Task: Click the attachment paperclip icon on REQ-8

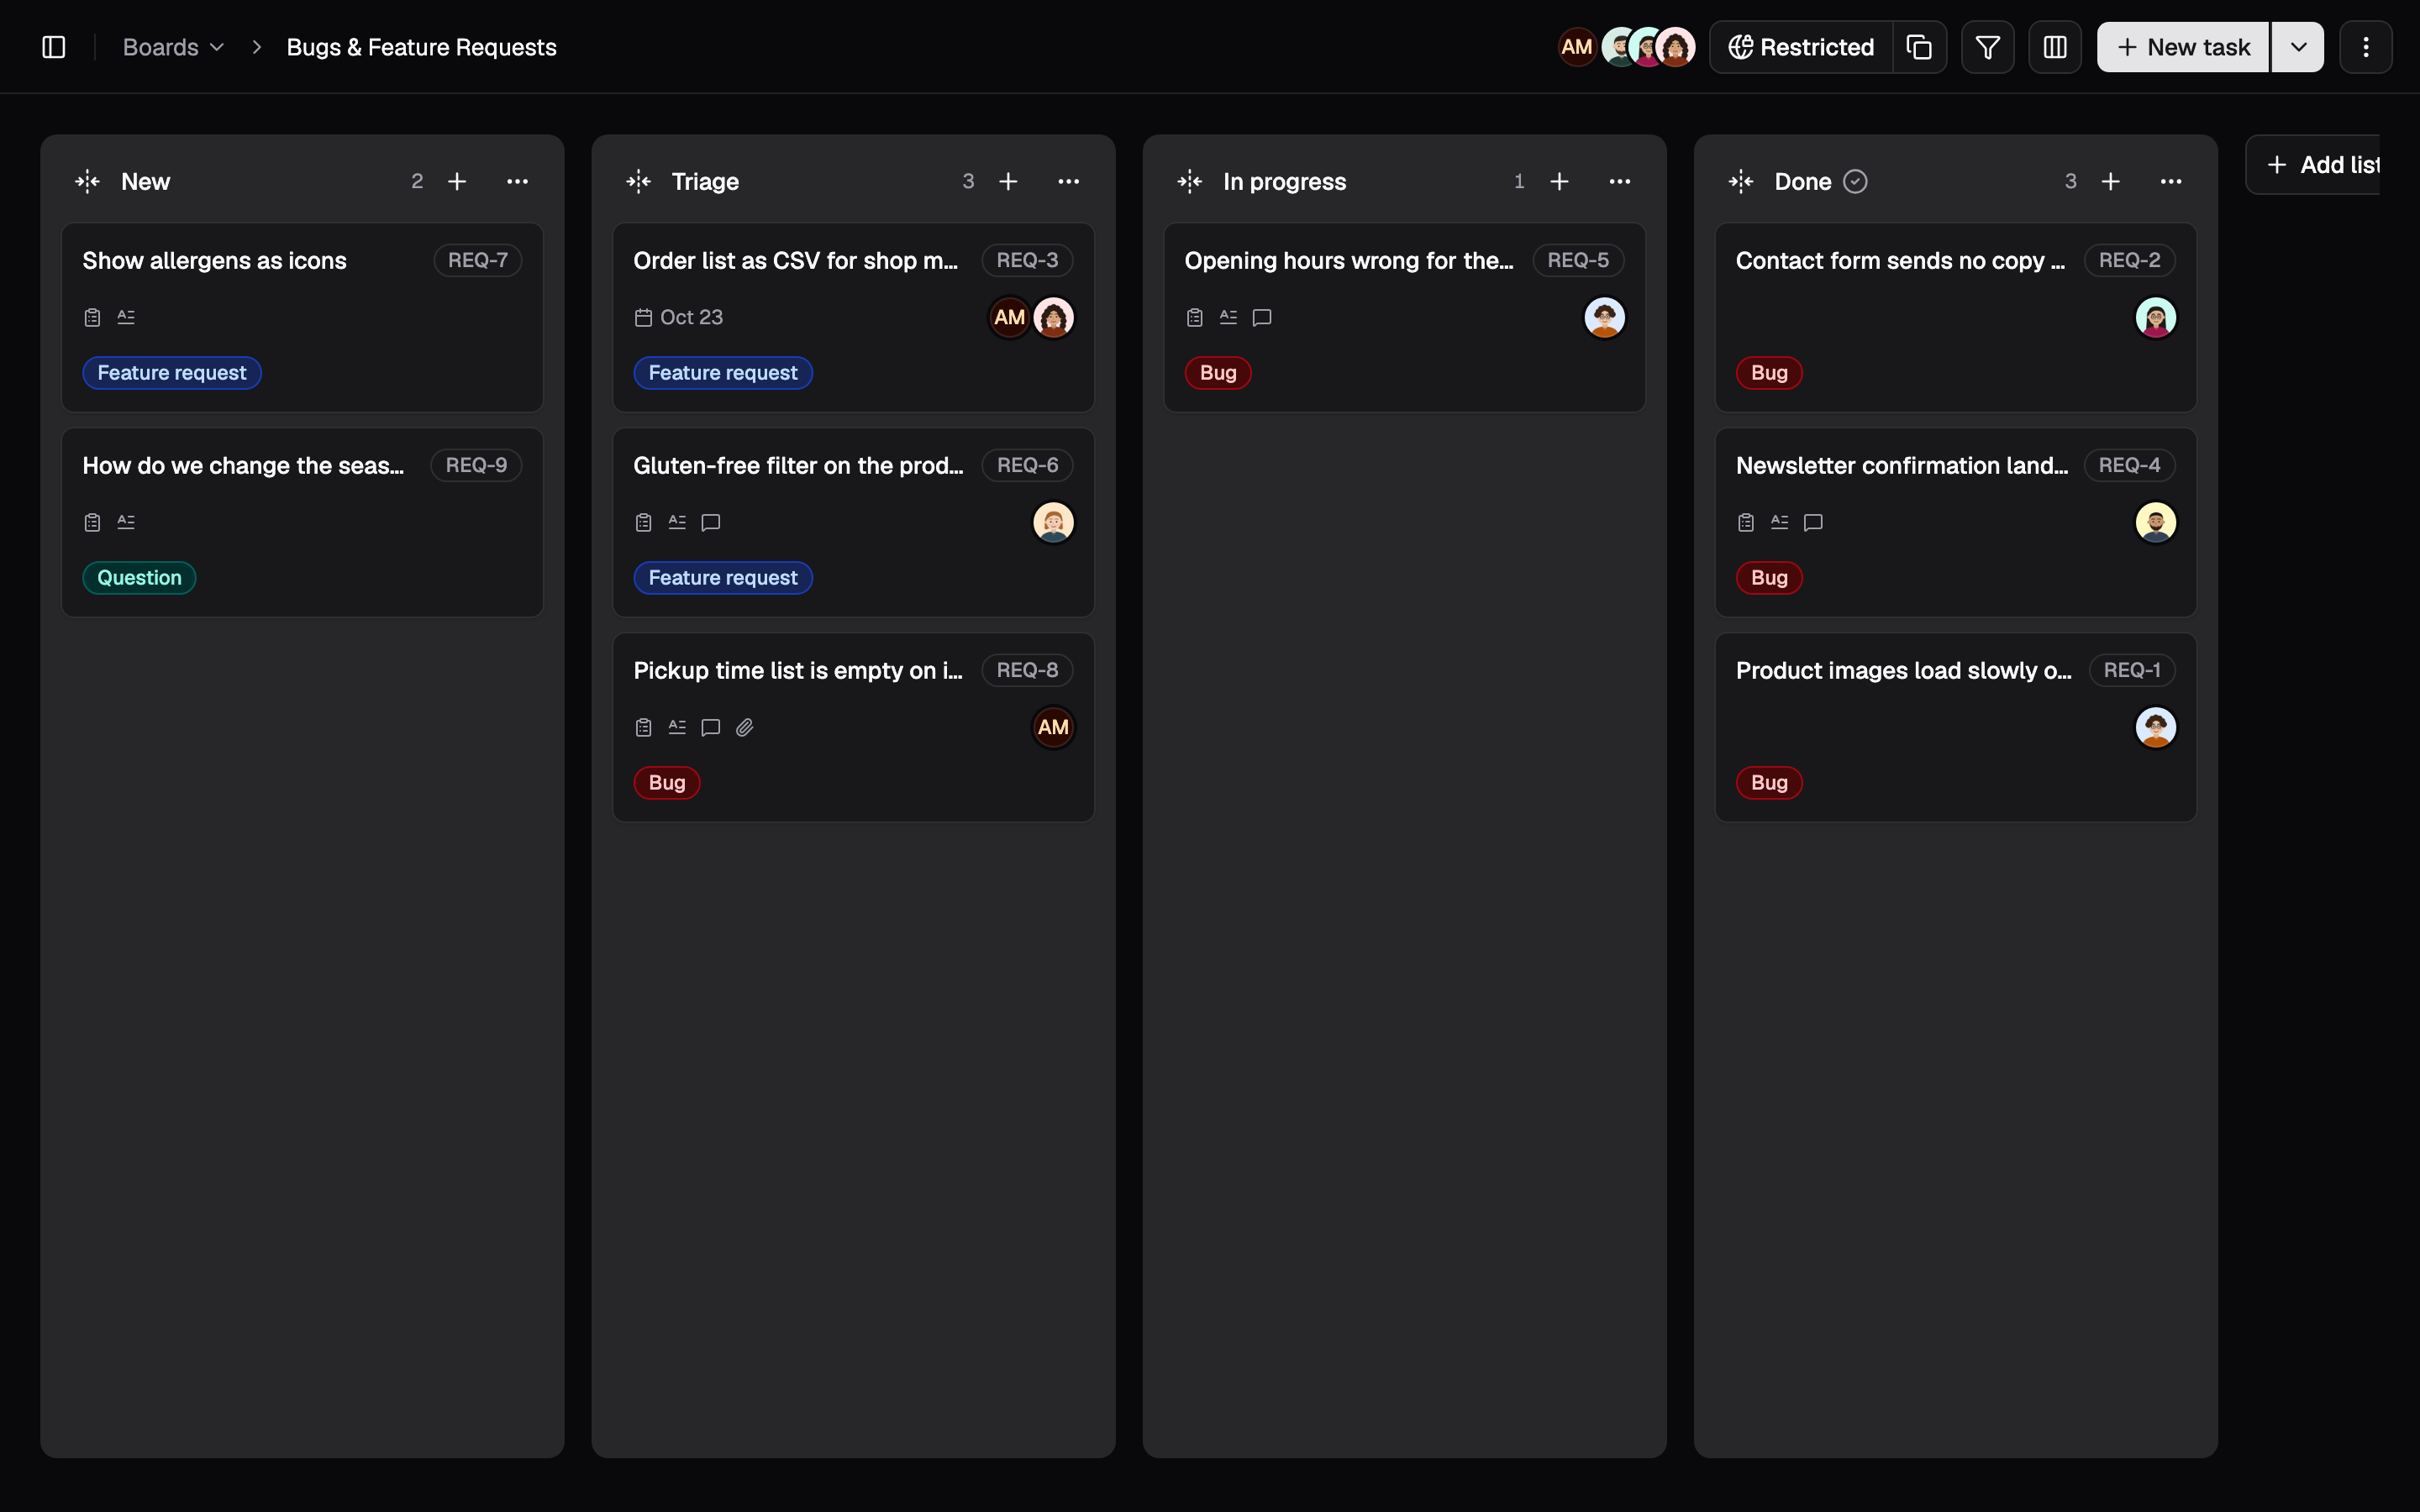Action: pos(744,727)
